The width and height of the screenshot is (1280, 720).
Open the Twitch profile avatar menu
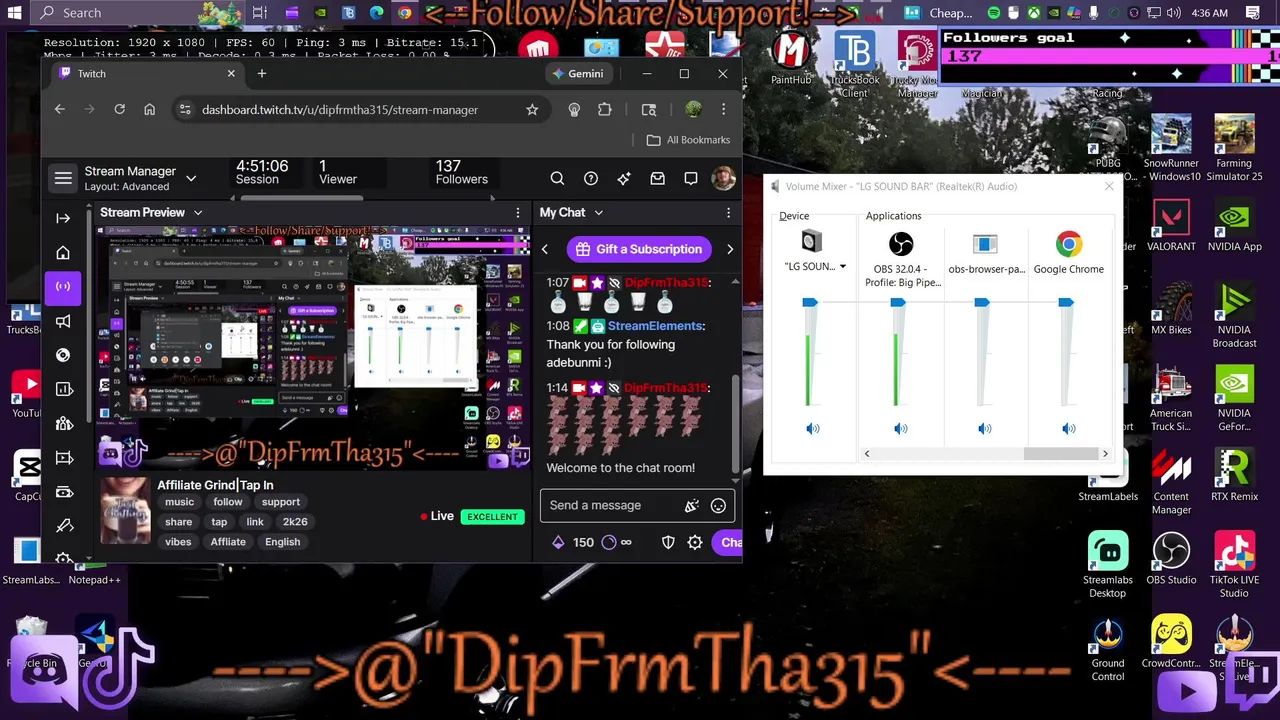click(723, 178)
